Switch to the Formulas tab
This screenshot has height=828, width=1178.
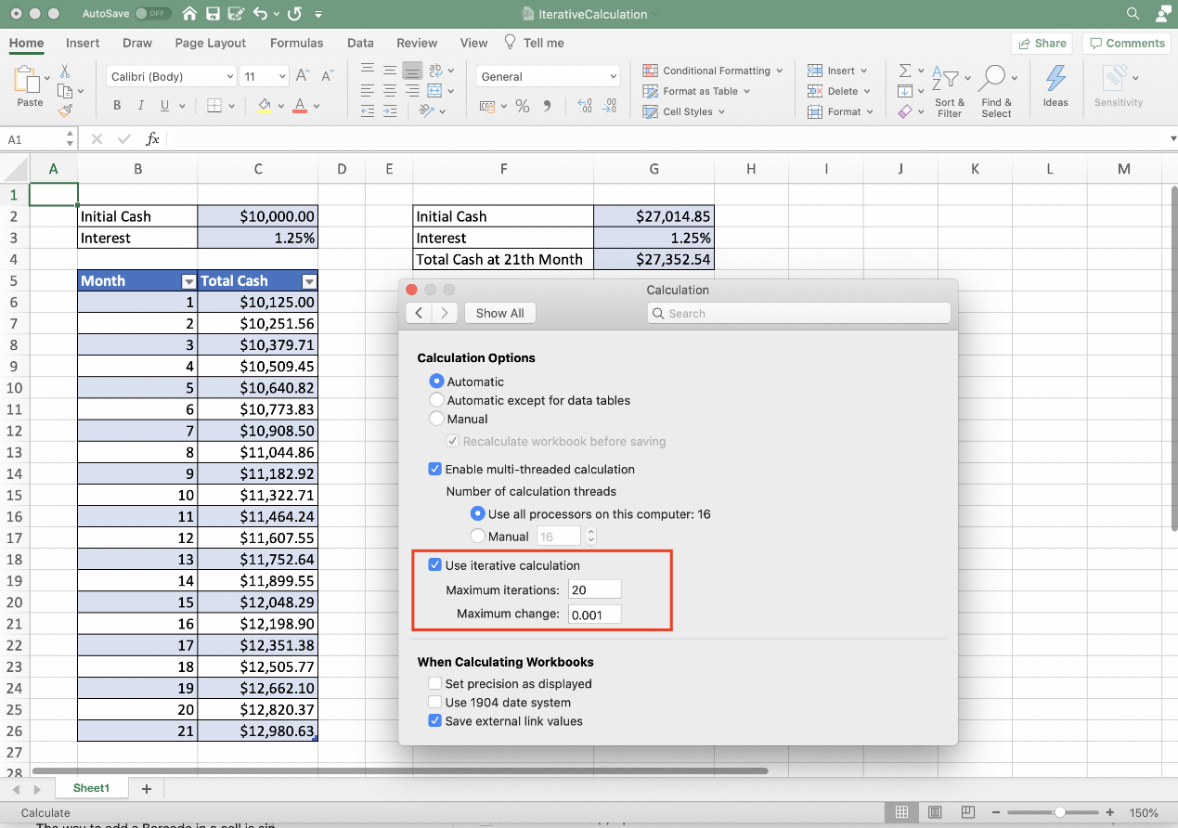(296, 43)
